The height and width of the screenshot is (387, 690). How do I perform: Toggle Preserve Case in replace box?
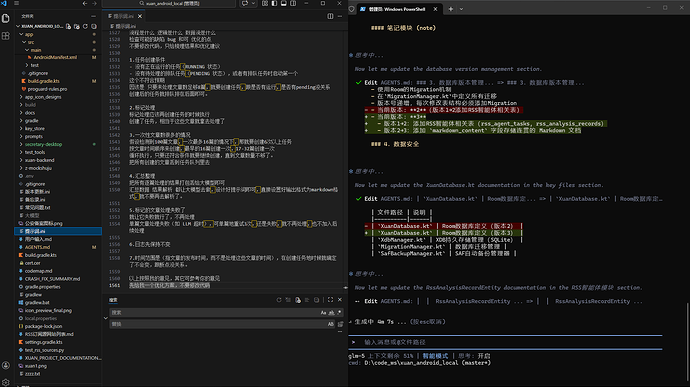click(330, 324)
